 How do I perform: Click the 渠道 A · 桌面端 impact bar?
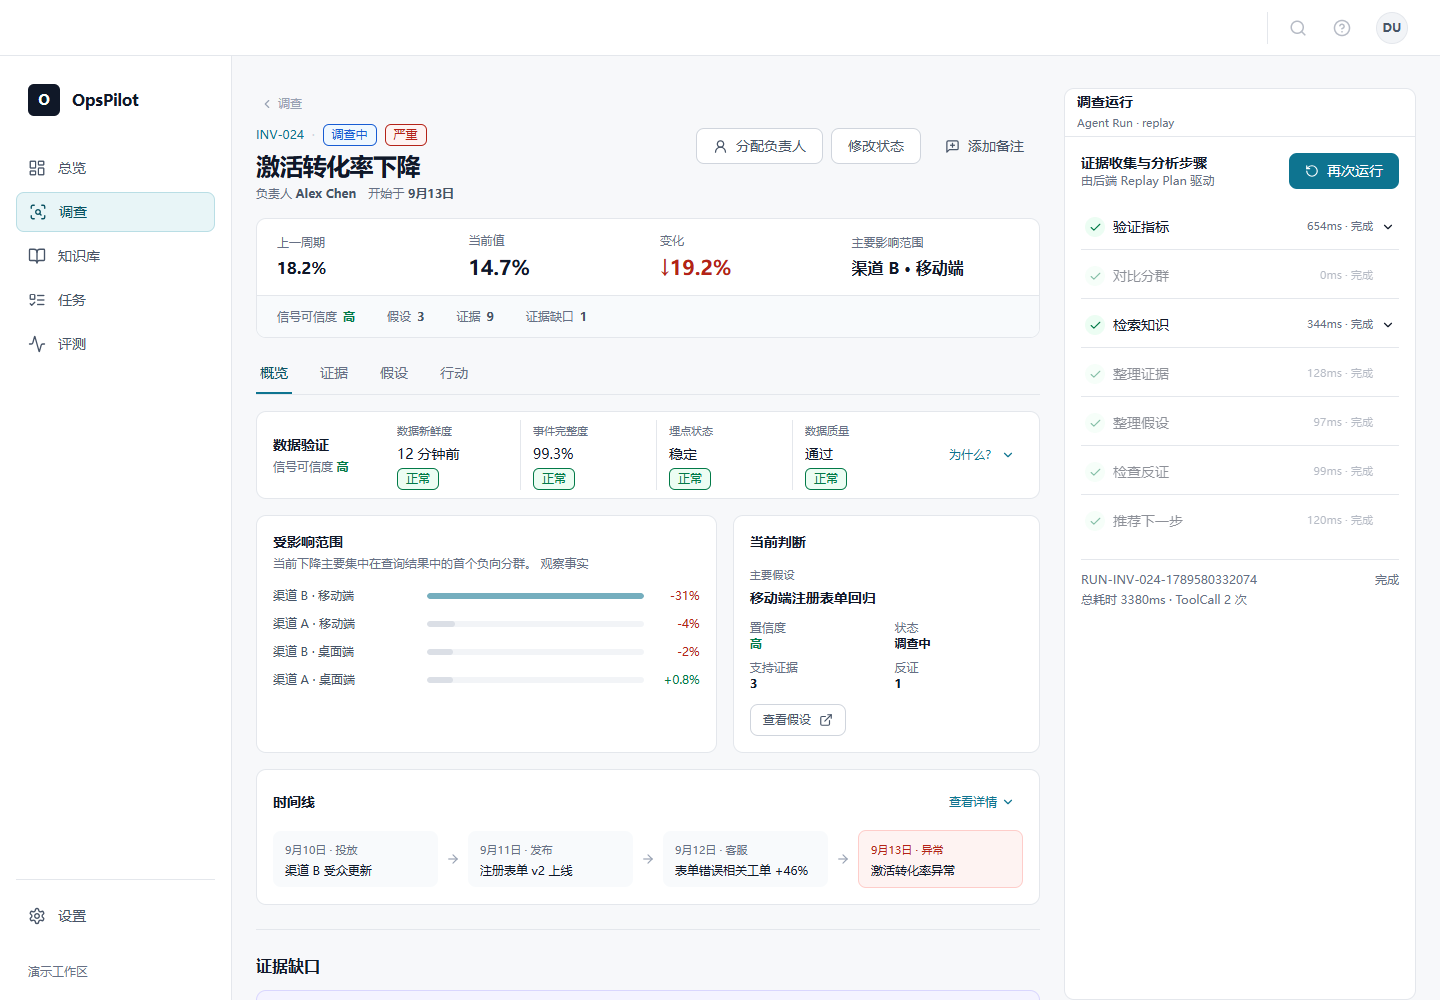pos(535,680)
